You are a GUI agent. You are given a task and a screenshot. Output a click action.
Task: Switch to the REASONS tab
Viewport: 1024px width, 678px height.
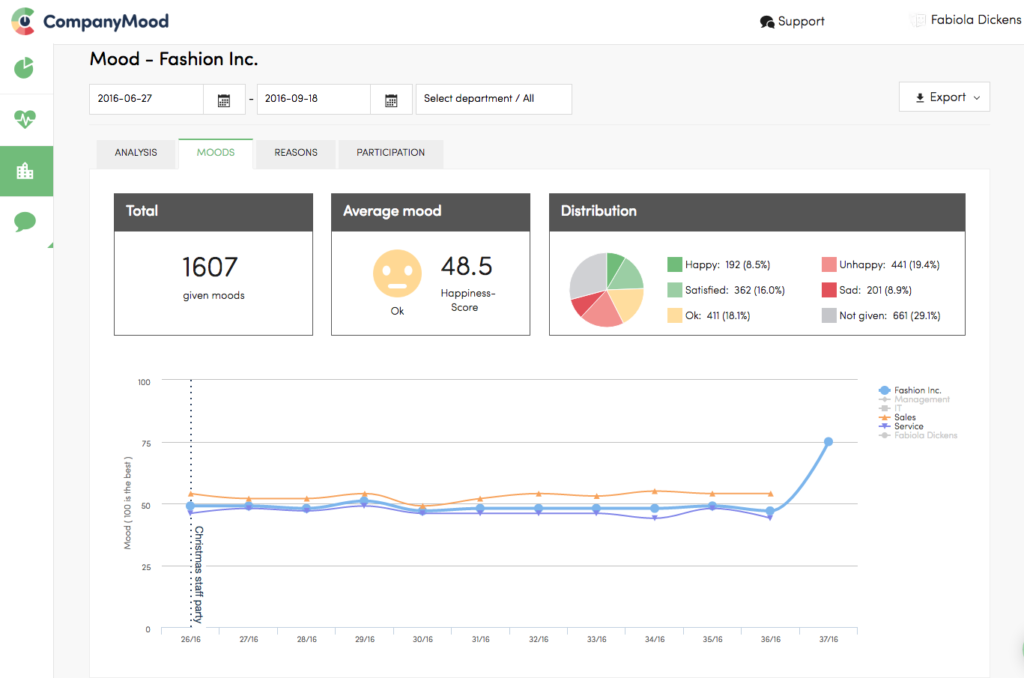(x=296, y=153)
